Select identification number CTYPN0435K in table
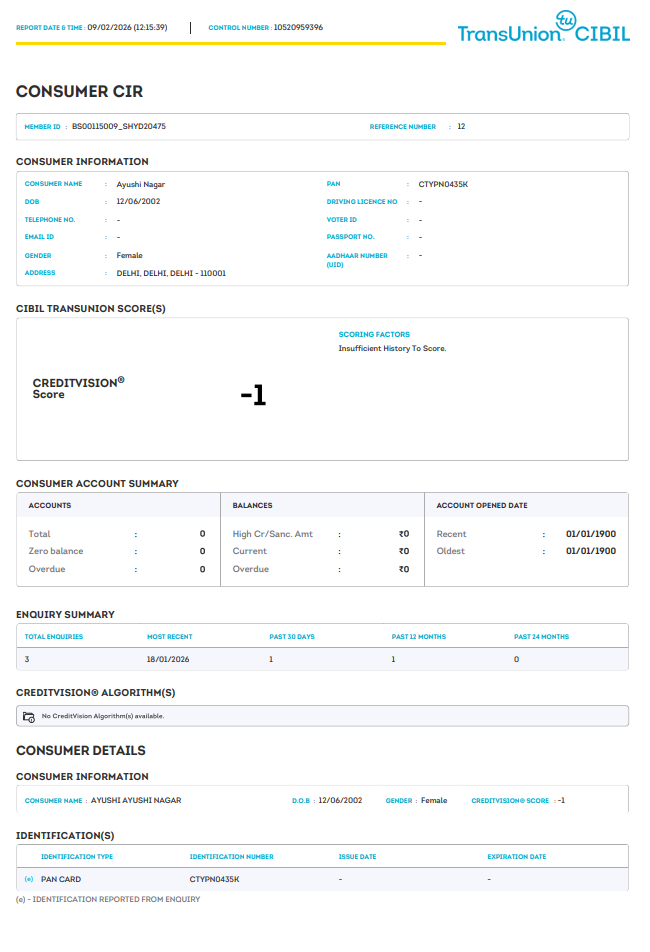This screenshot has width=650, height=952. point(214,879)
